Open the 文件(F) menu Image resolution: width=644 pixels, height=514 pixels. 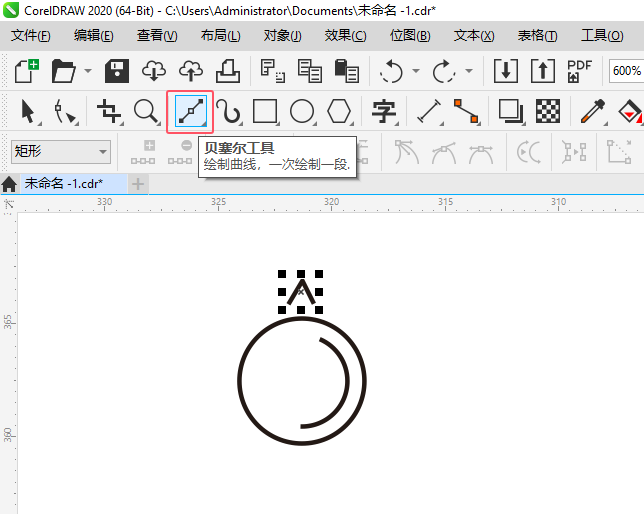tap(30, 36)
